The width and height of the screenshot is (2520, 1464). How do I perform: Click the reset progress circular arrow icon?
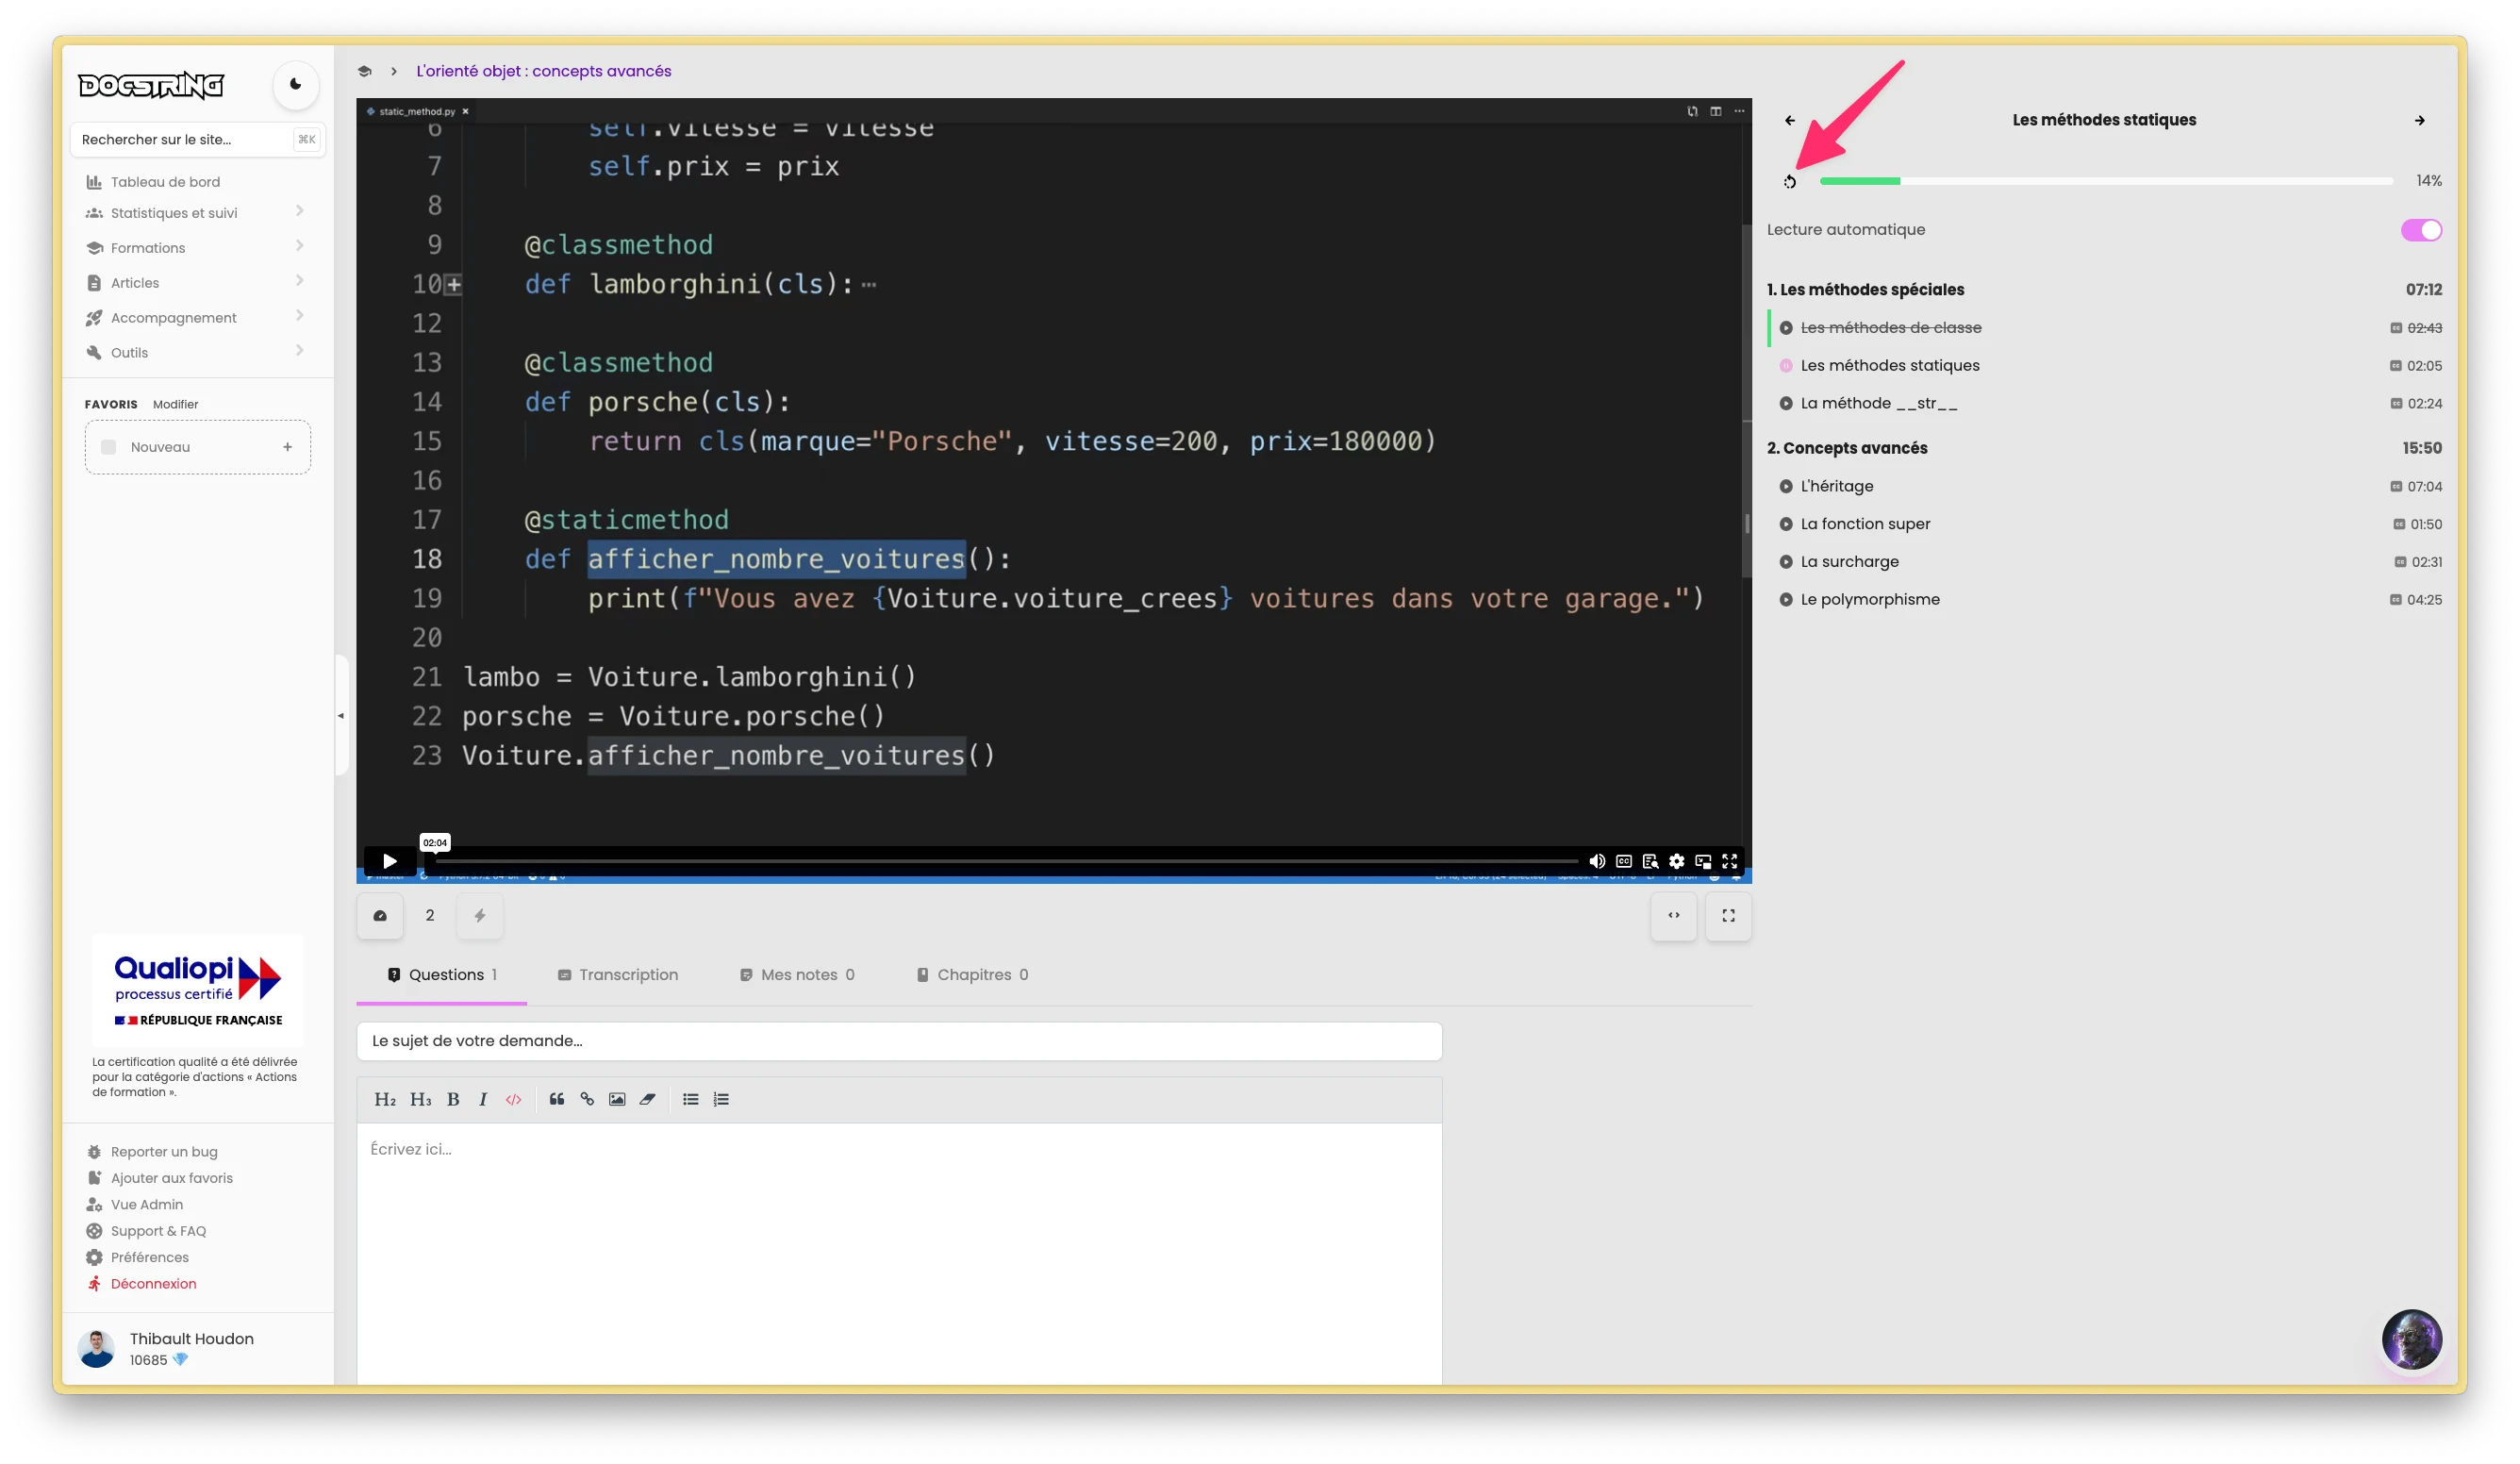click(1790, 182)
